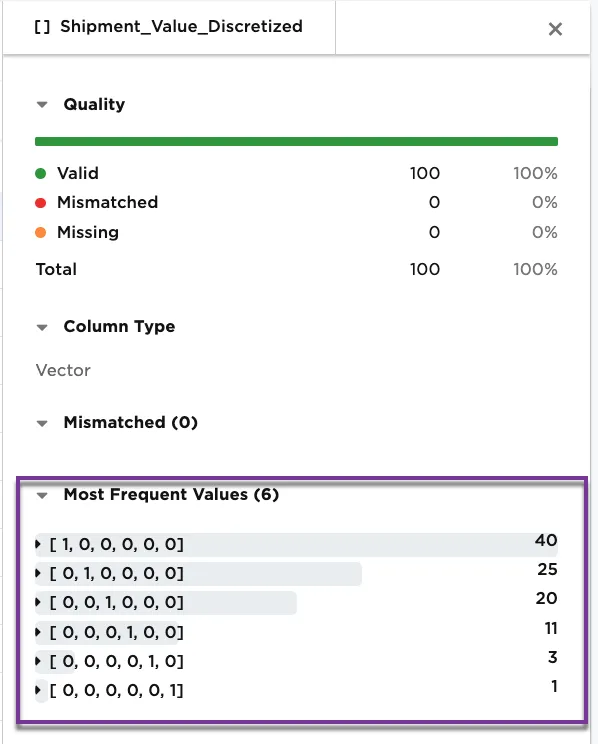
Task: Collapse the Mismatched (0) section
Action: [x=42, y=423]
